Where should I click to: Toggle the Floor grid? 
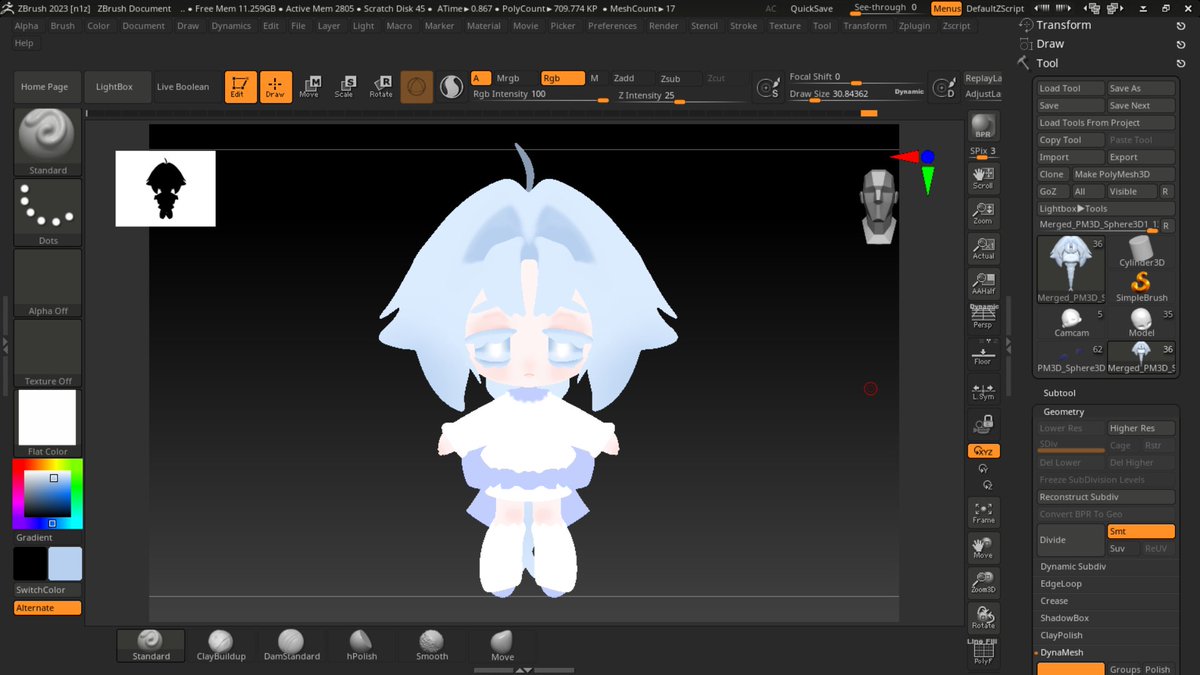(x=983, y=353)
